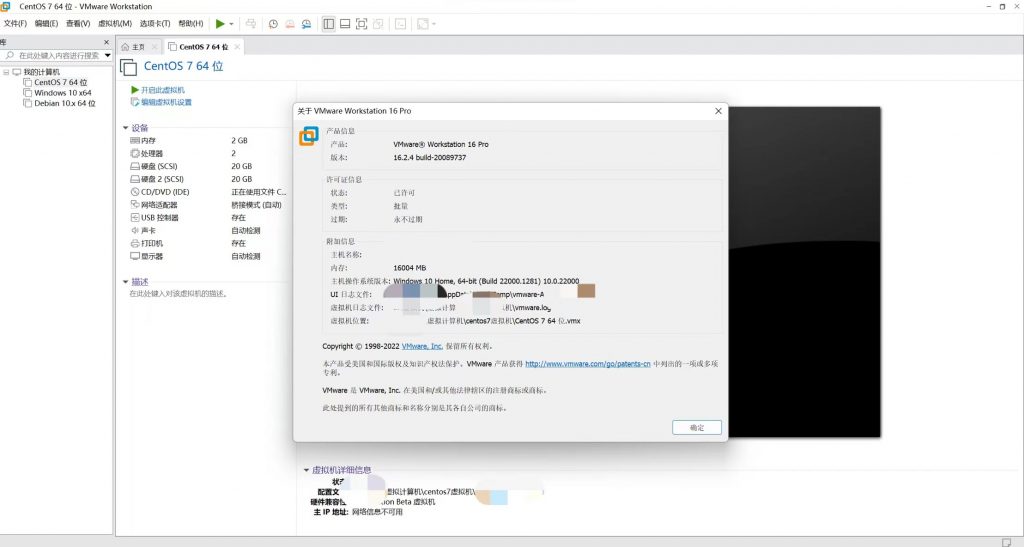Toggle the thumbnail bar view icon
1024x547 pixels.
point(345,24)
